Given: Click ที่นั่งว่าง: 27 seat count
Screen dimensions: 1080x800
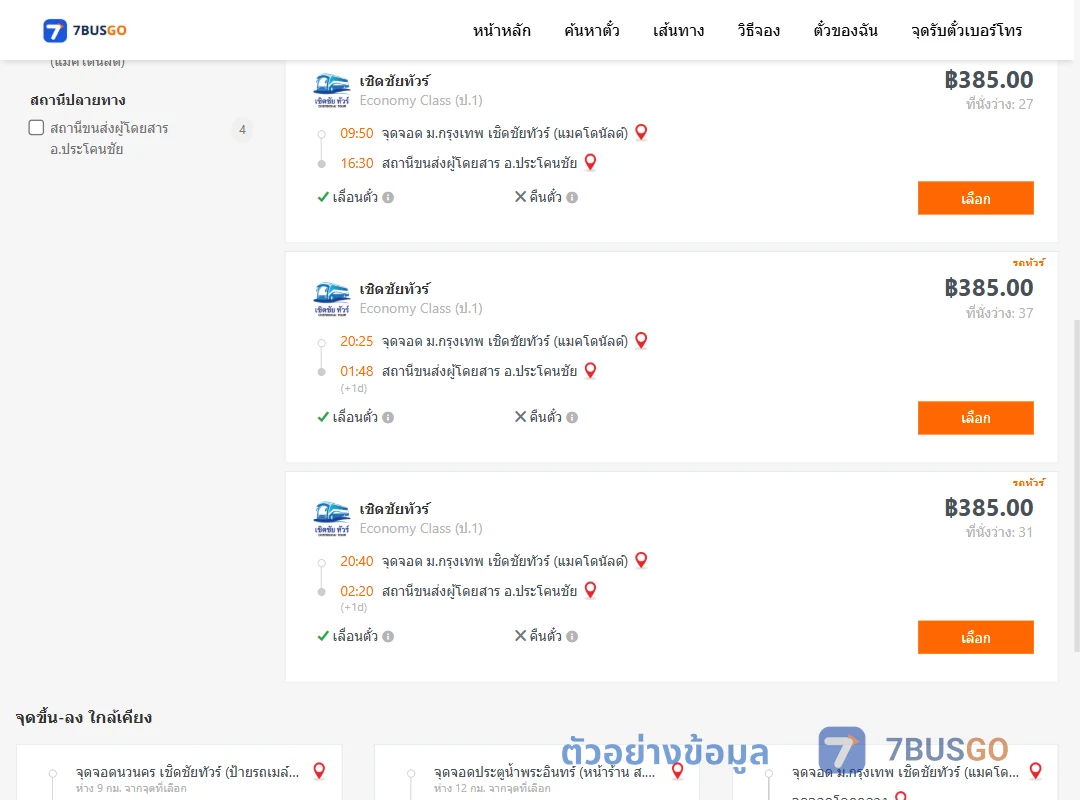Looking at the screenshot, I should tap(999, 104).
